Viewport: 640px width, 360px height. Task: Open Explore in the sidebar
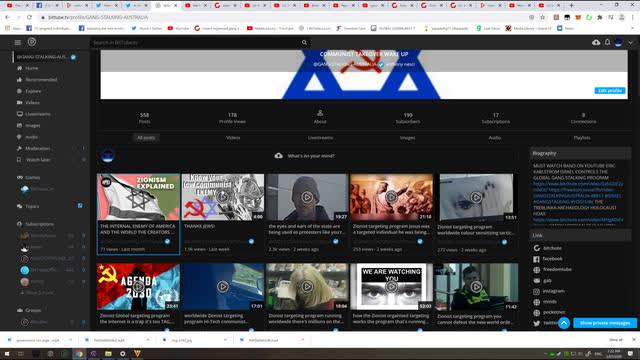29,91
